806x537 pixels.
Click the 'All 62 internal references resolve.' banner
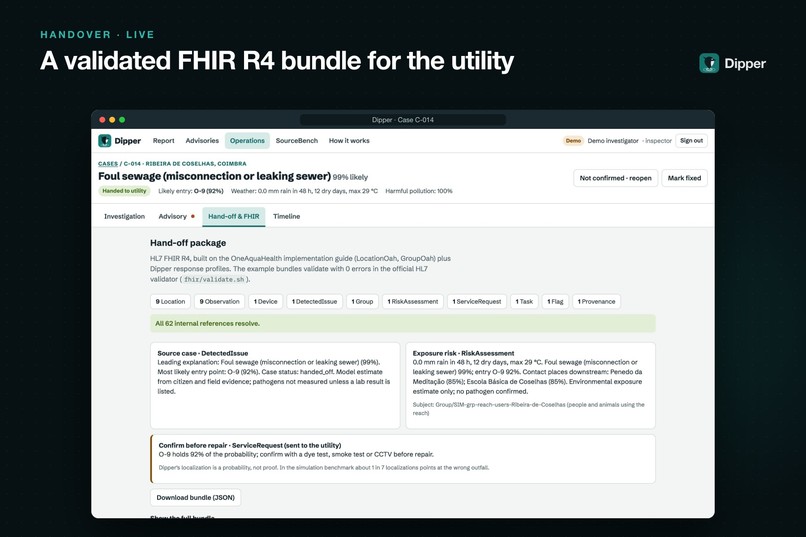pos(402,323)
